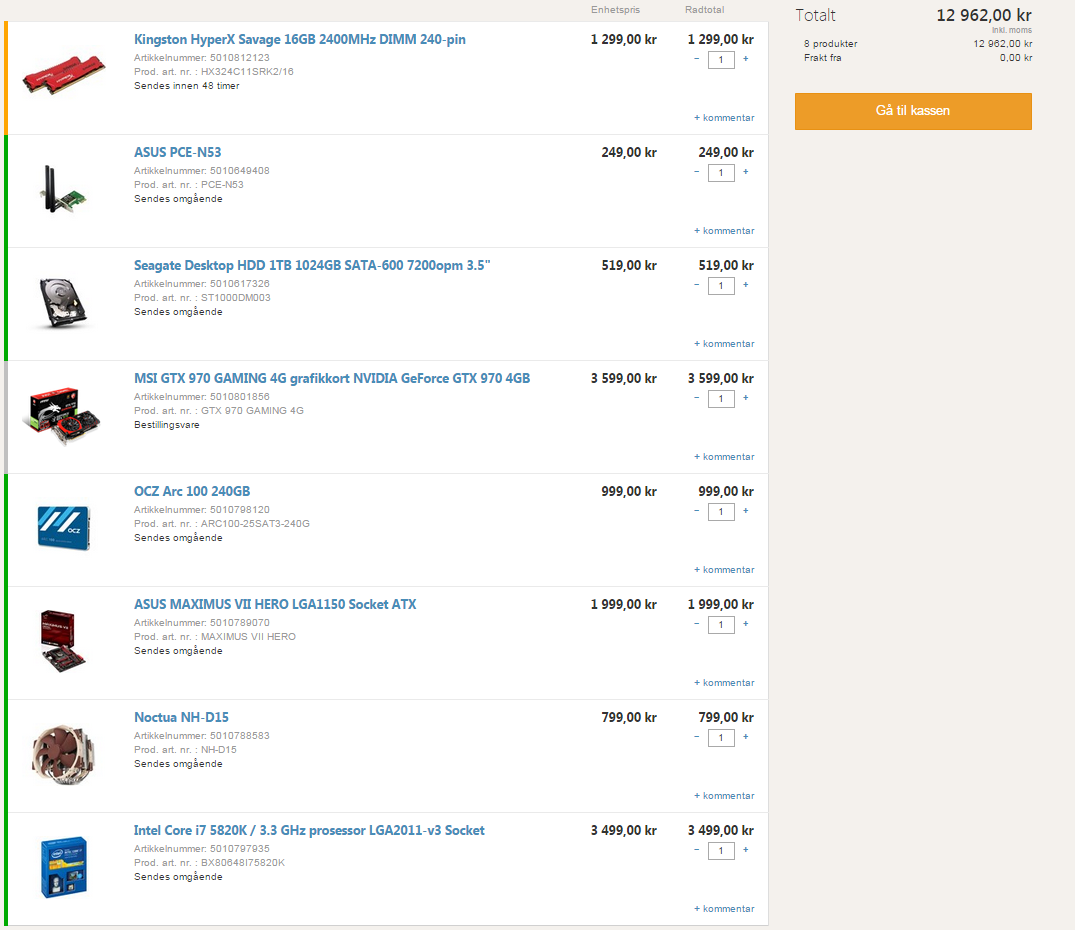Open the MSI GTX 970 GAMING 4G link
The image size is (1075, 930).
point(332,378)
